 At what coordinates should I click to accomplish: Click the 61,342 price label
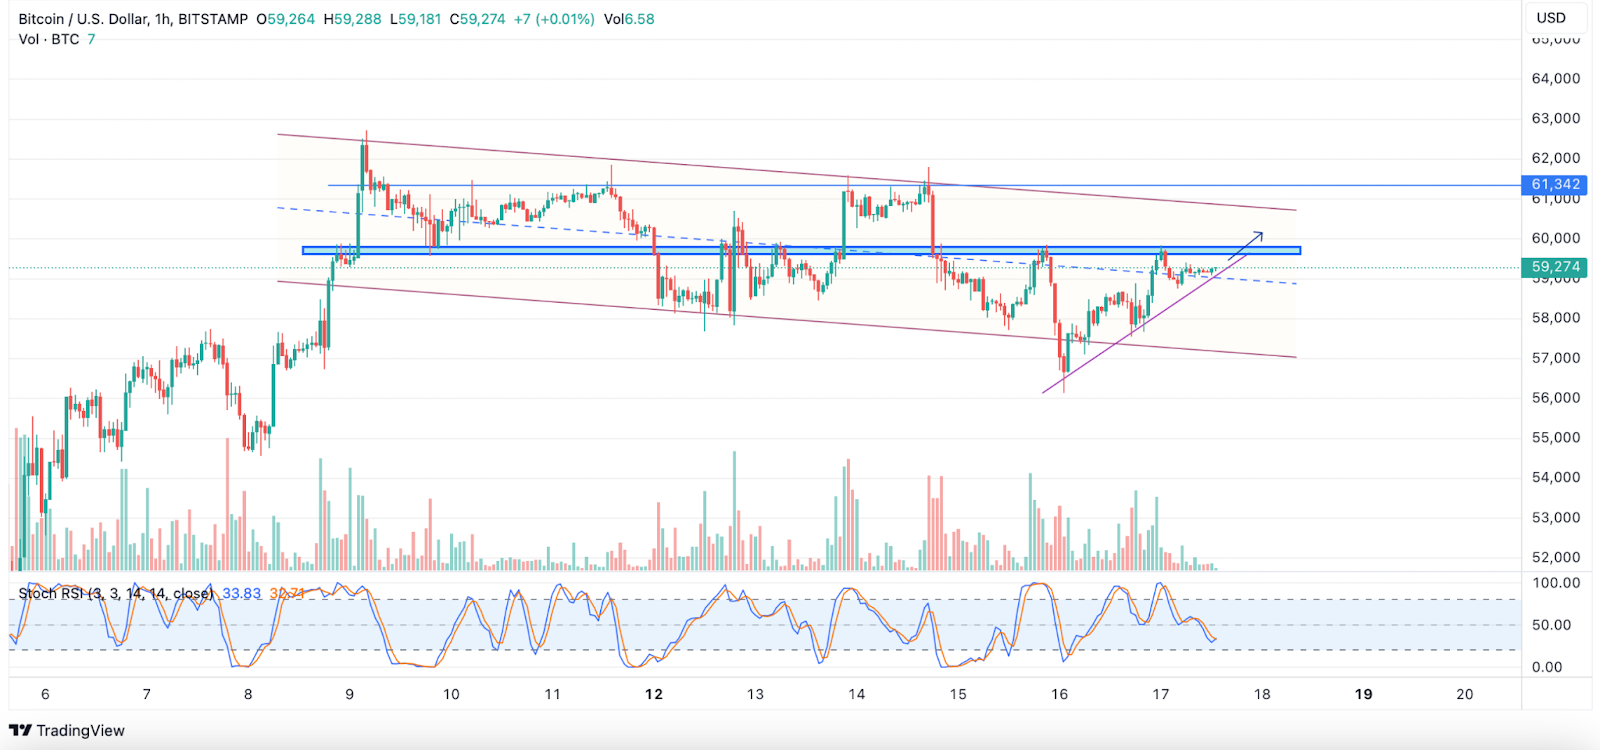(x=1556, y=184)
